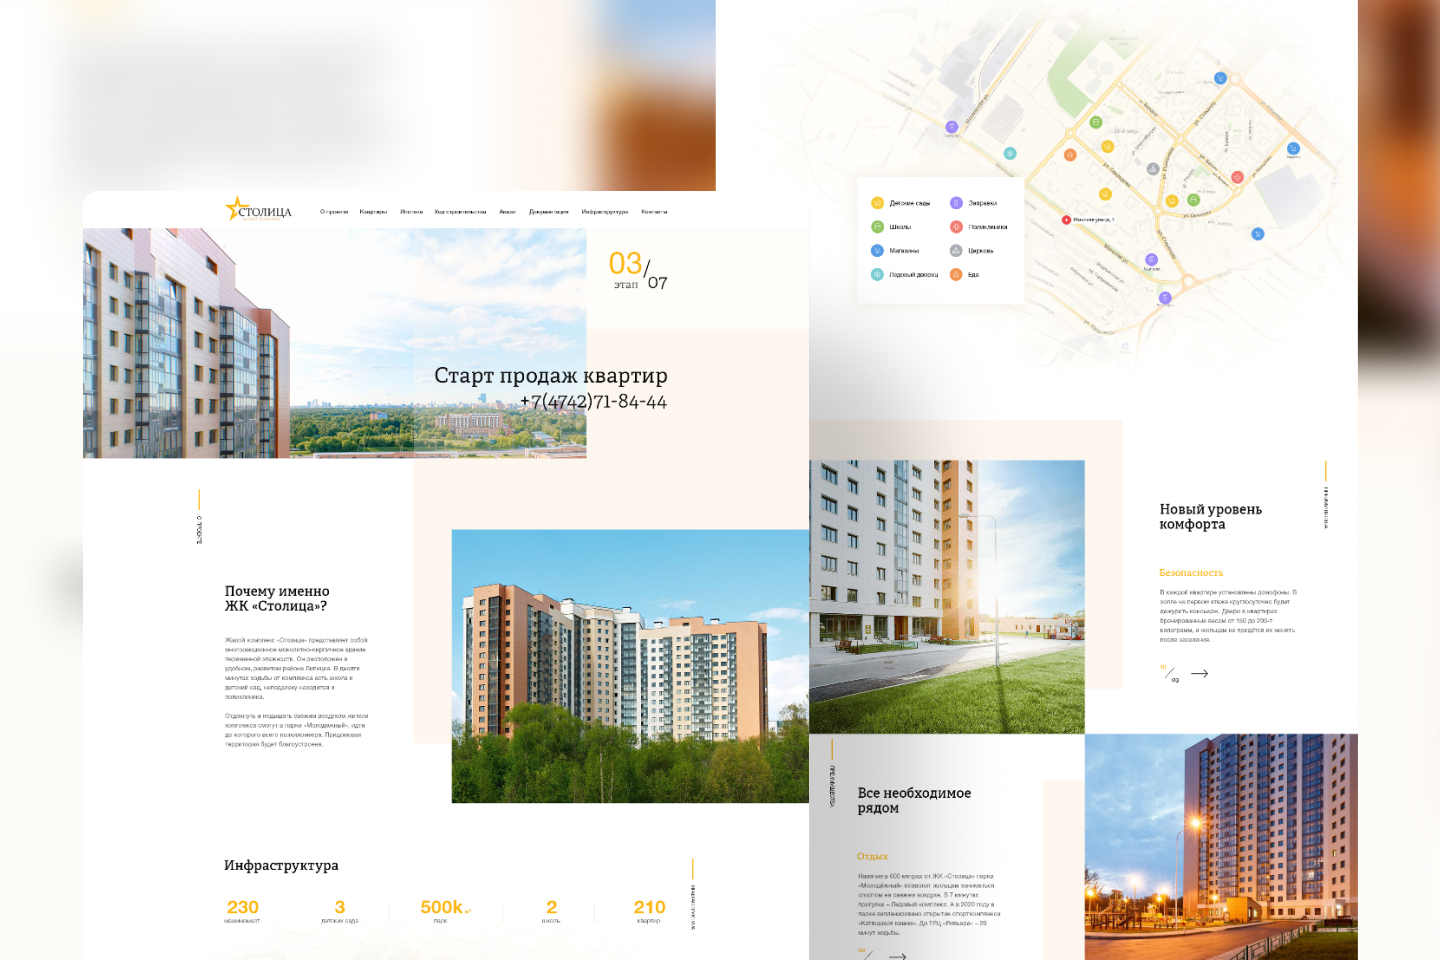
Task: Click the 2 школы statistic
Action: click(x=551, y=910)
